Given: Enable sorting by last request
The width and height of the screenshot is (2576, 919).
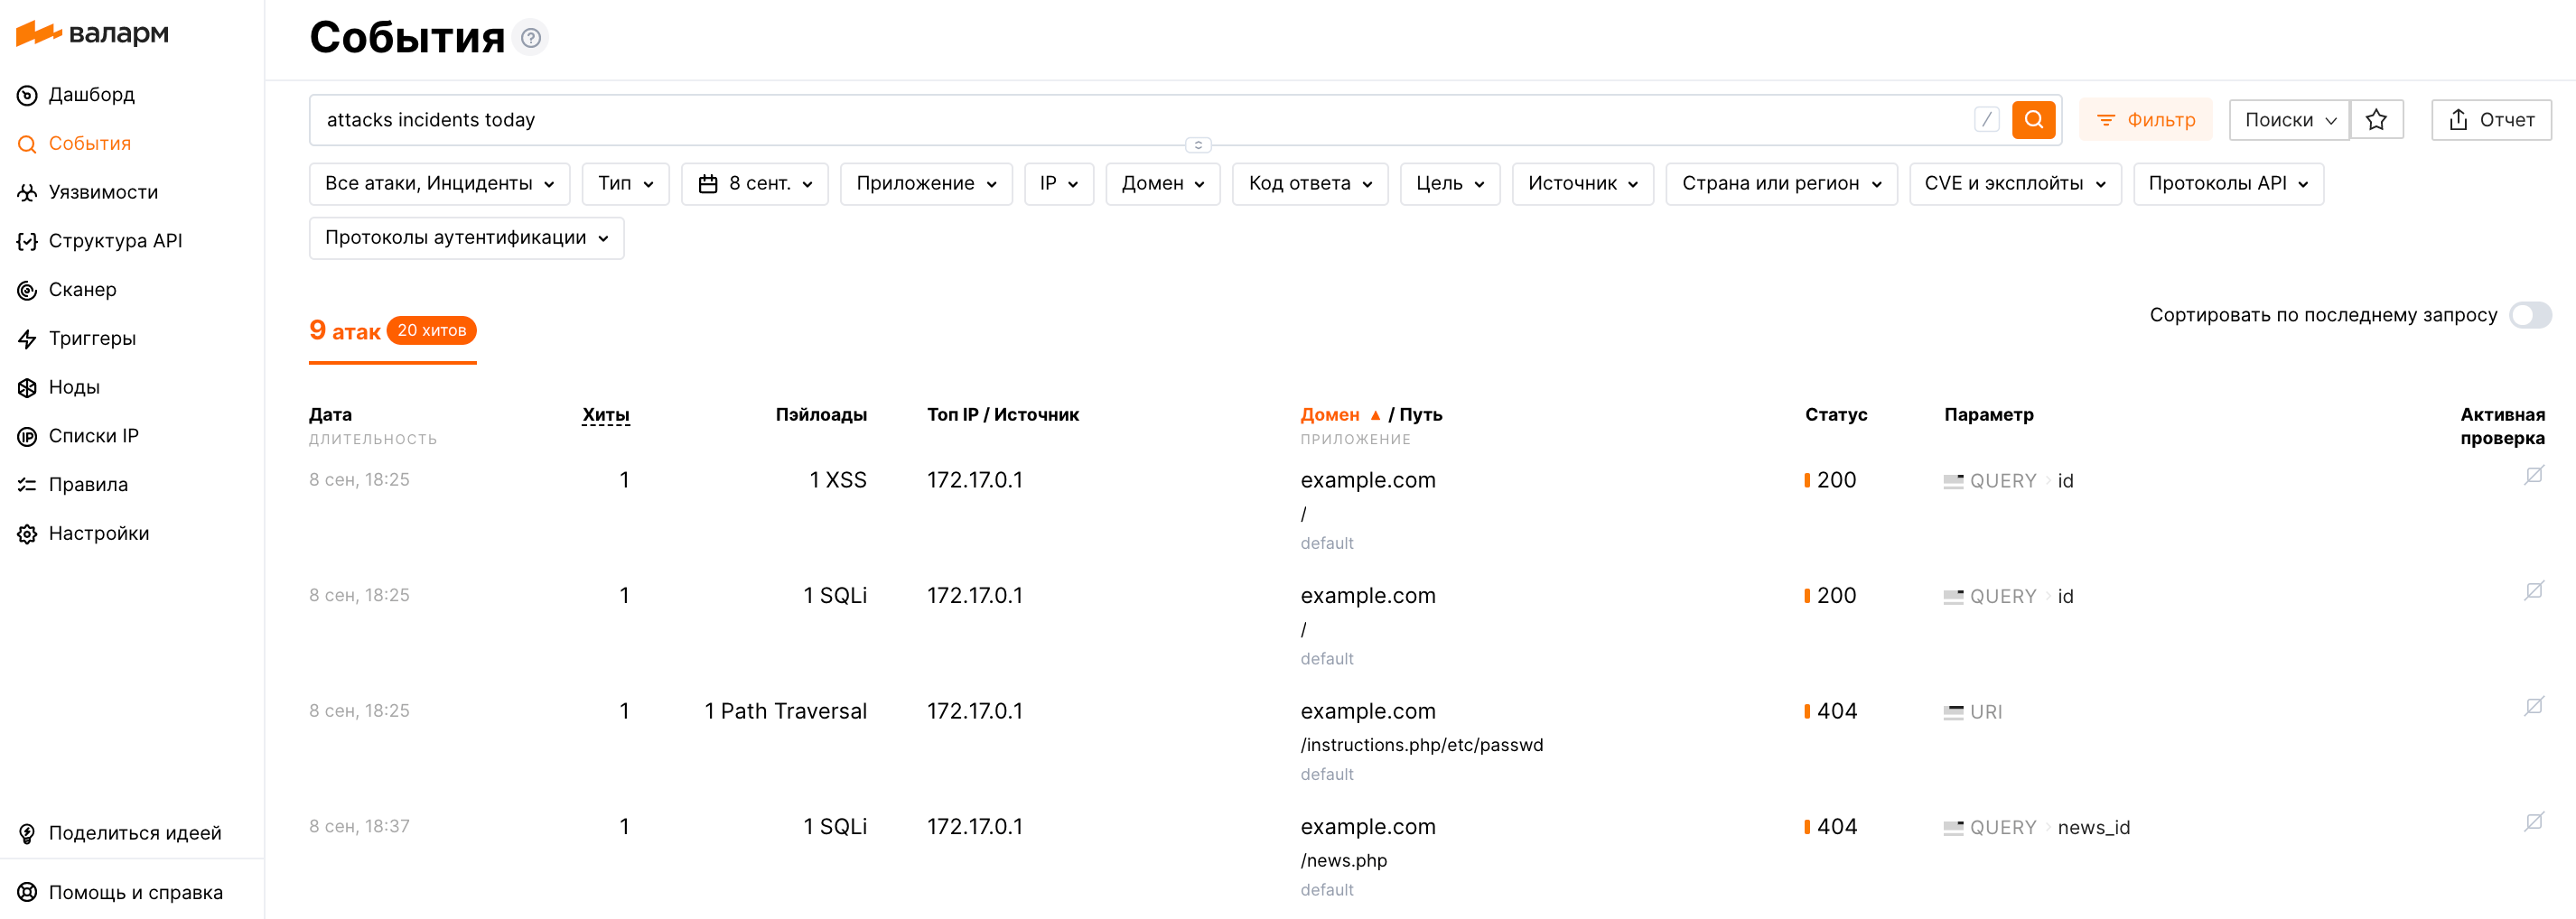Looking at the screenshot, I should (2531, 314).
